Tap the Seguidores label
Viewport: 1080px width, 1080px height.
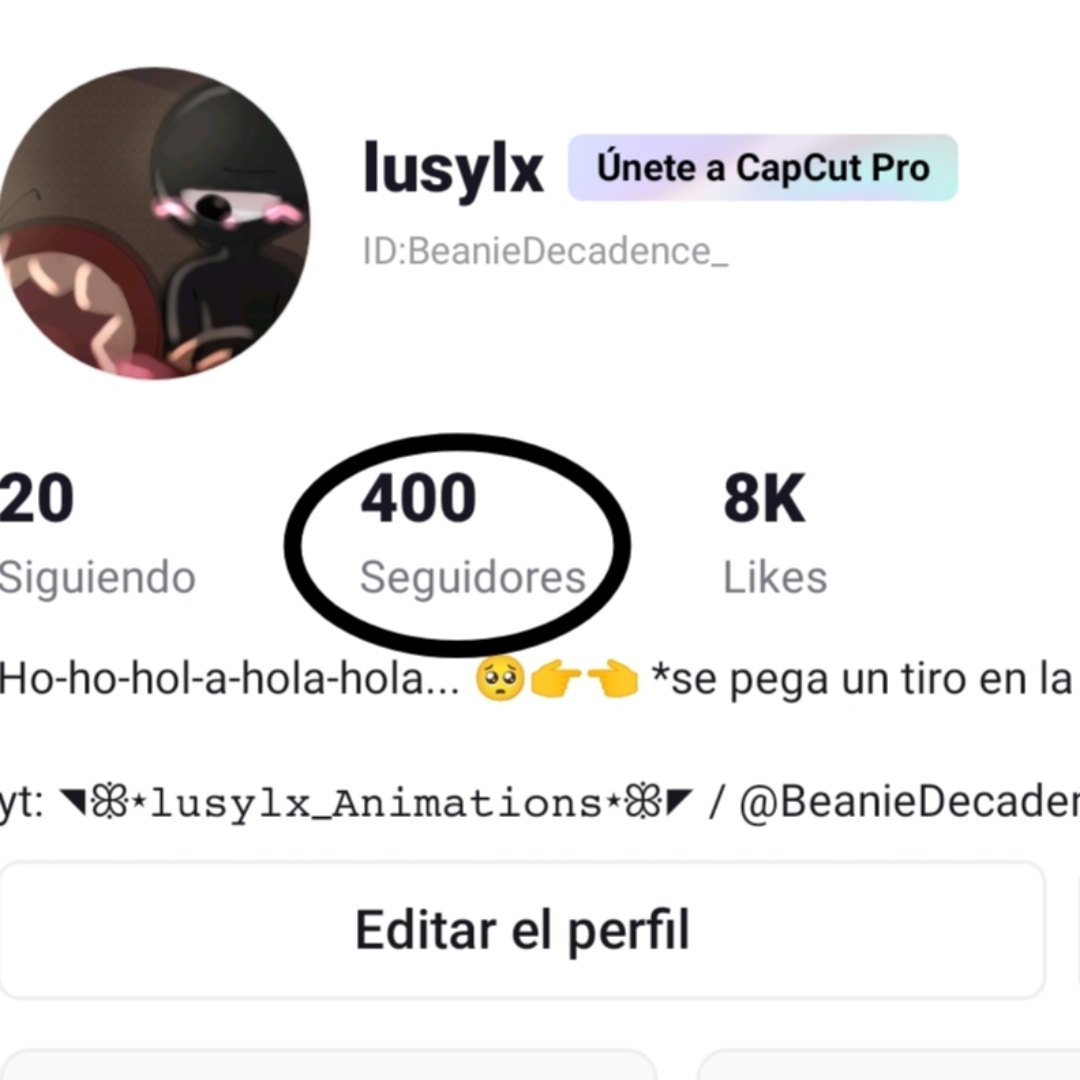click(472, 577)
